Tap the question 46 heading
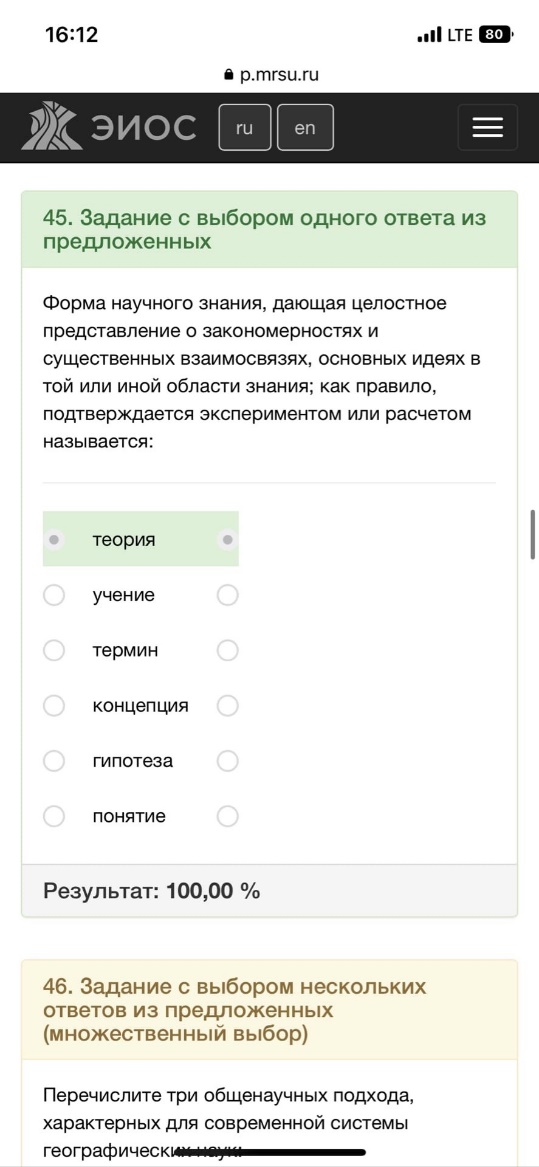539x1167 pixels. pyautogui.click(x=235, y=1010)
